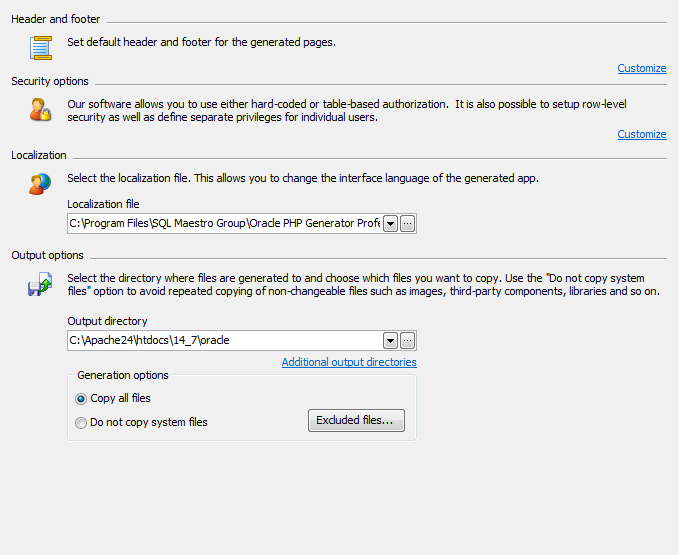Image resolution: width=679 pixels, height=555 pixels.
Task: Click inside the Output directory path field
Action: coord(224,340)
